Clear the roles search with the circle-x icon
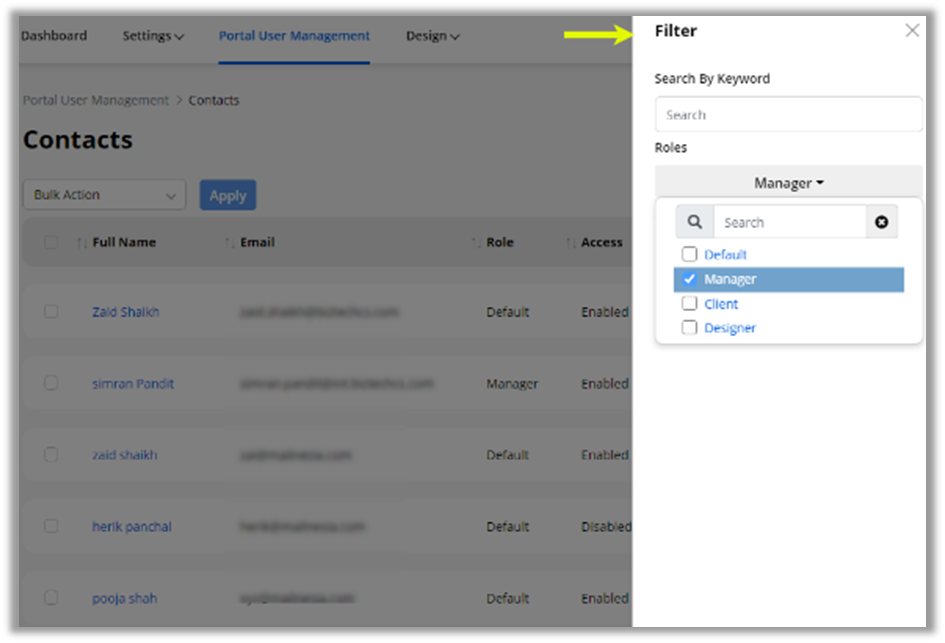 click(881, 222)
